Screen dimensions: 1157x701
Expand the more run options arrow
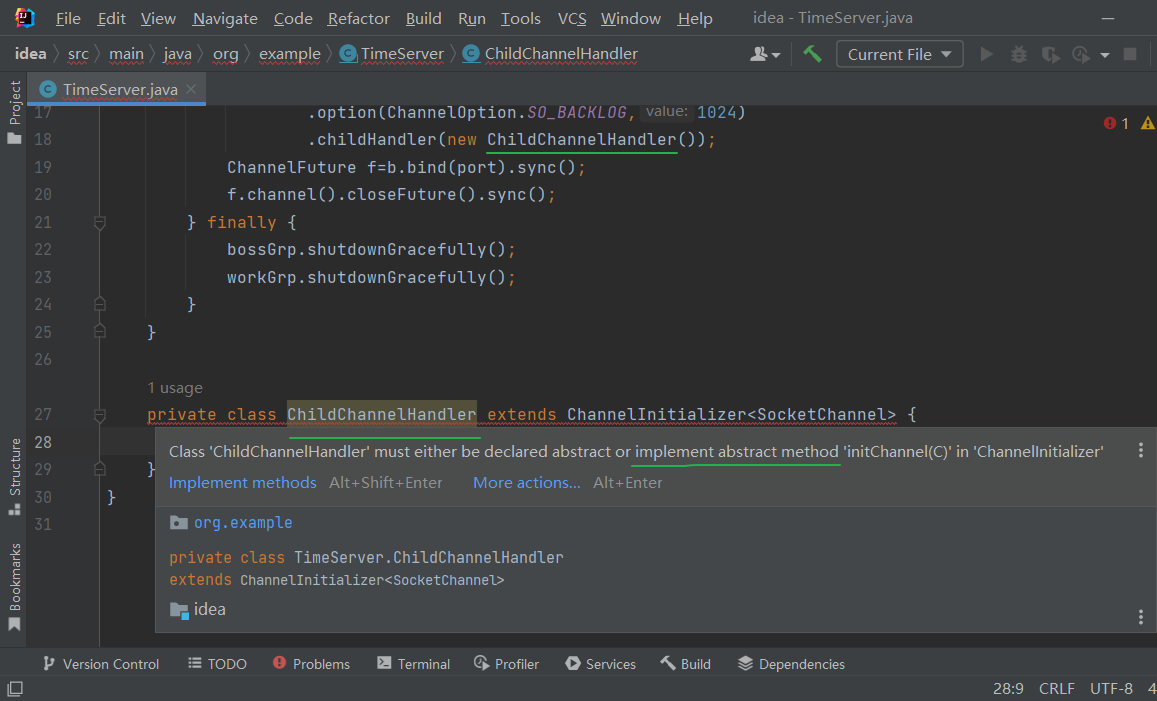click(x=1105, y=55)
